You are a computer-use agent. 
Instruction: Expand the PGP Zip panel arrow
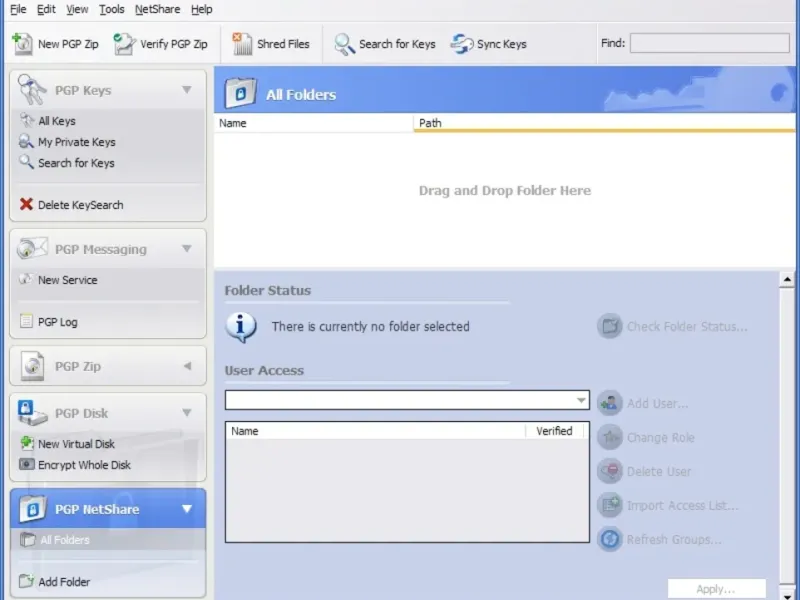coord(187,366)
